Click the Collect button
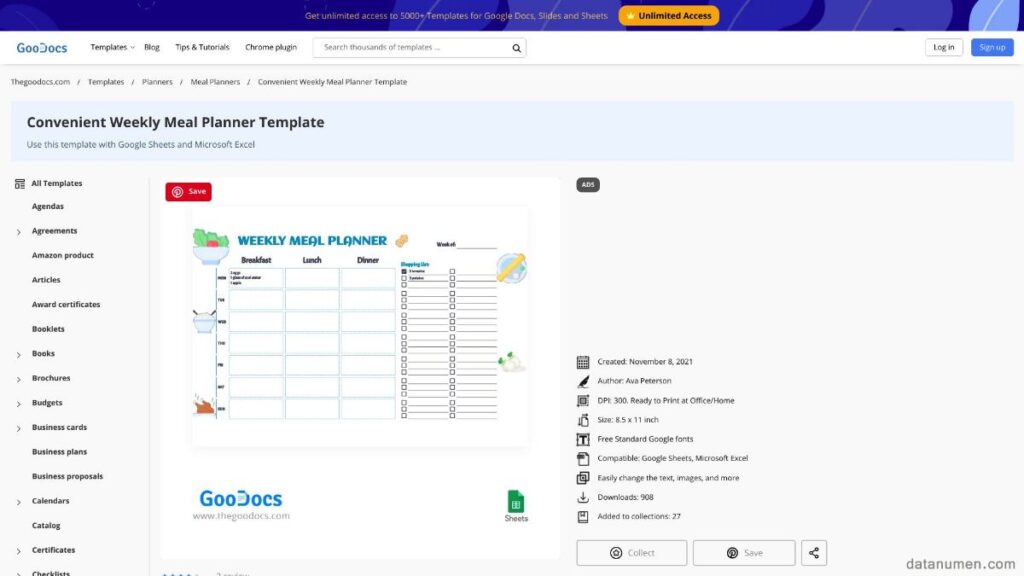Screen dimensions: 1024x576 pos(631,553)
